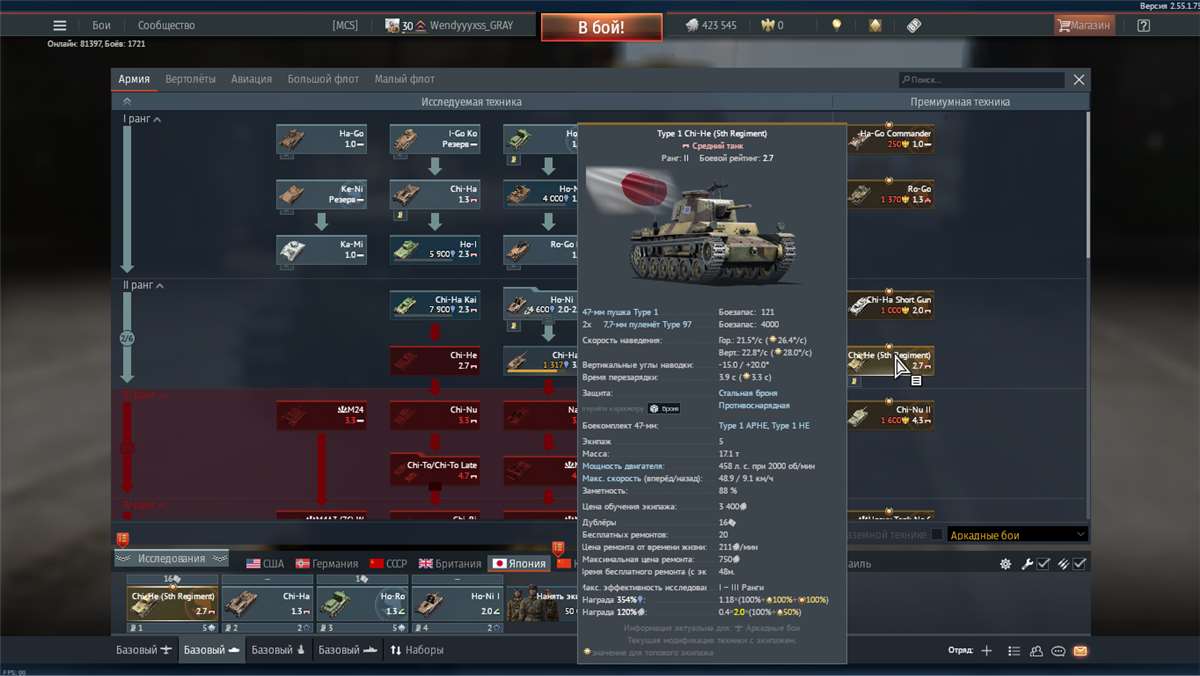Select the Япония nation tab
1200x676 pixels.
click(x=519, y=564)
